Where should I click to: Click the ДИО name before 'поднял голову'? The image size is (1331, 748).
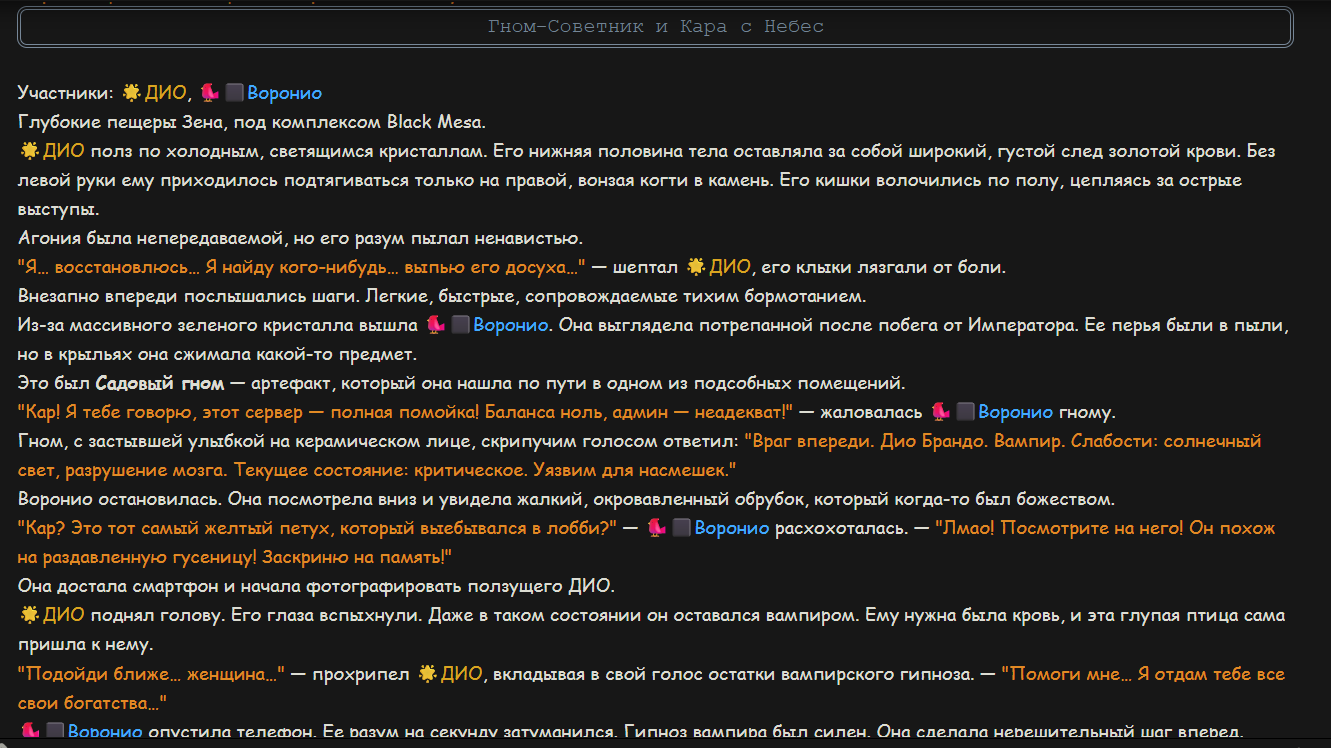pyautogui.click(x=63, y=615)
